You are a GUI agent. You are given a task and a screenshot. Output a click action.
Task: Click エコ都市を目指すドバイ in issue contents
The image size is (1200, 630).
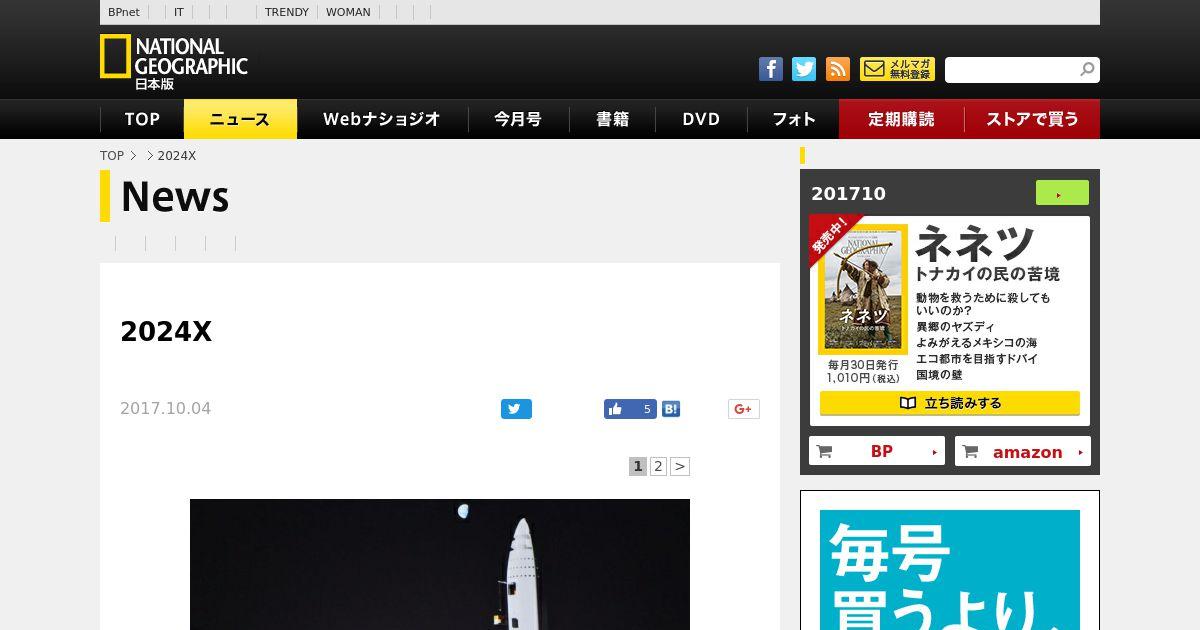point(977,359)
